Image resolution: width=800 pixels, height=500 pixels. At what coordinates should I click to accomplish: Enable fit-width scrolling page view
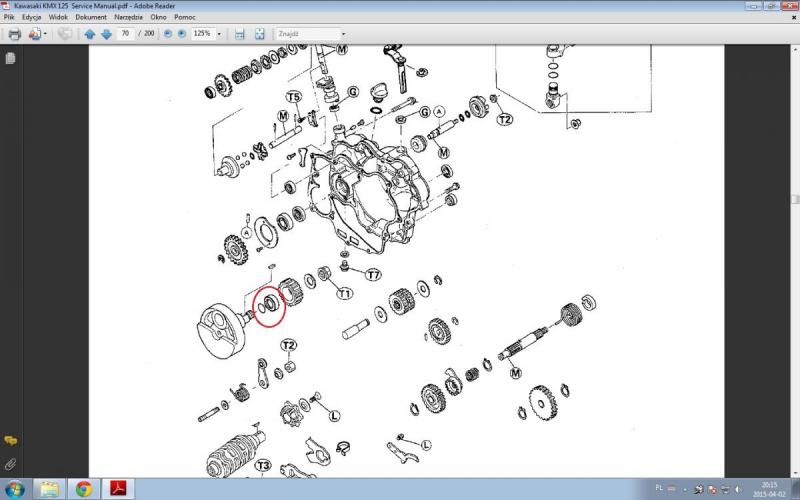point(239,34)
